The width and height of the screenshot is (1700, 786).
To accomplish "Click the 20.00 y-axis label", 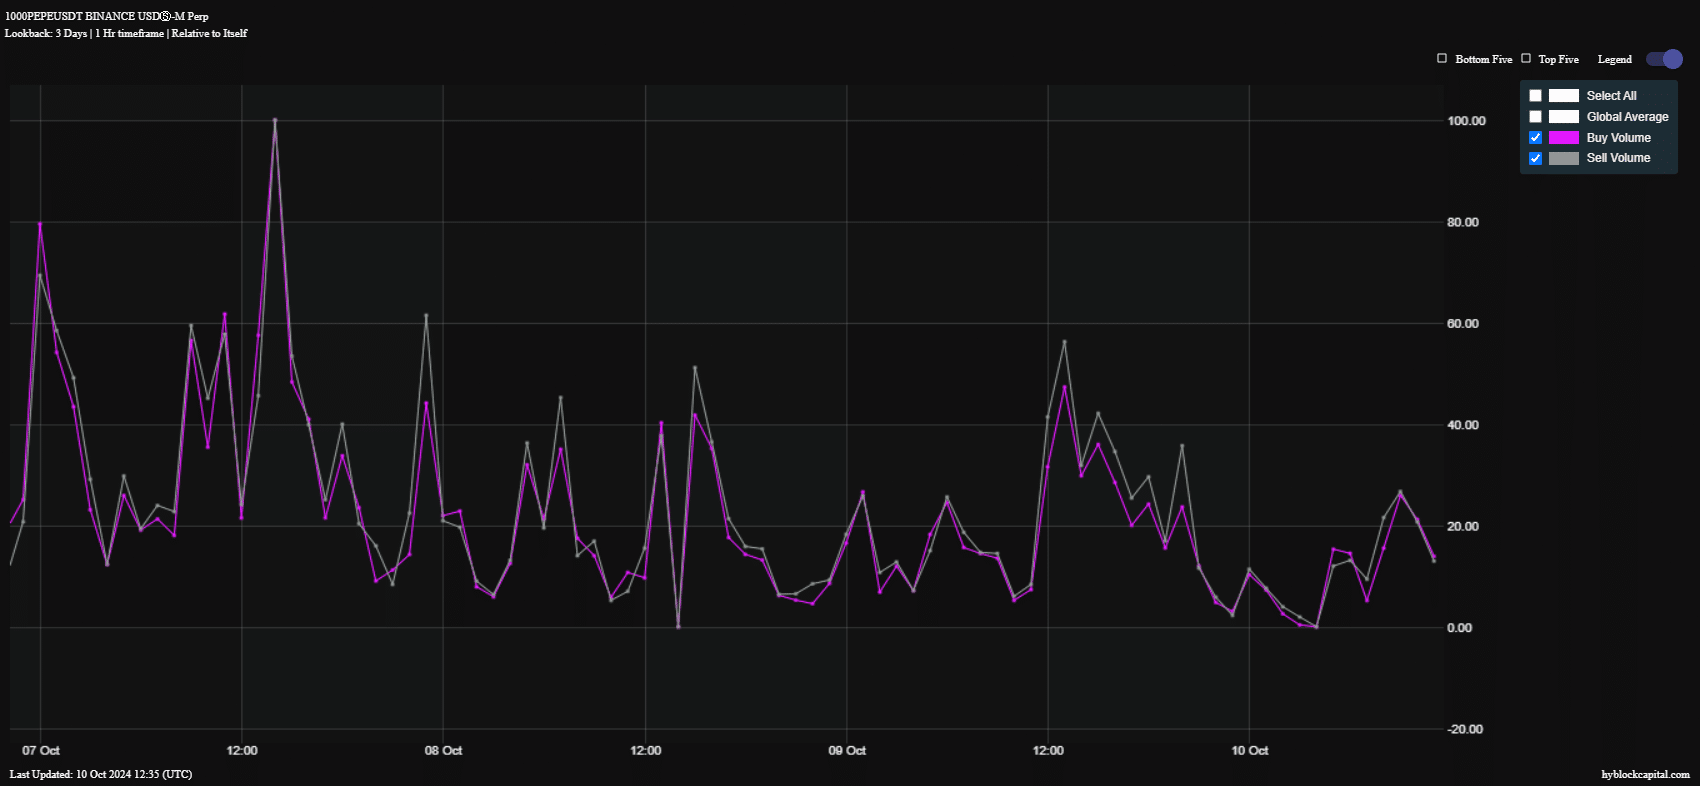I will pyautogui.click(x=1463, y=527).
